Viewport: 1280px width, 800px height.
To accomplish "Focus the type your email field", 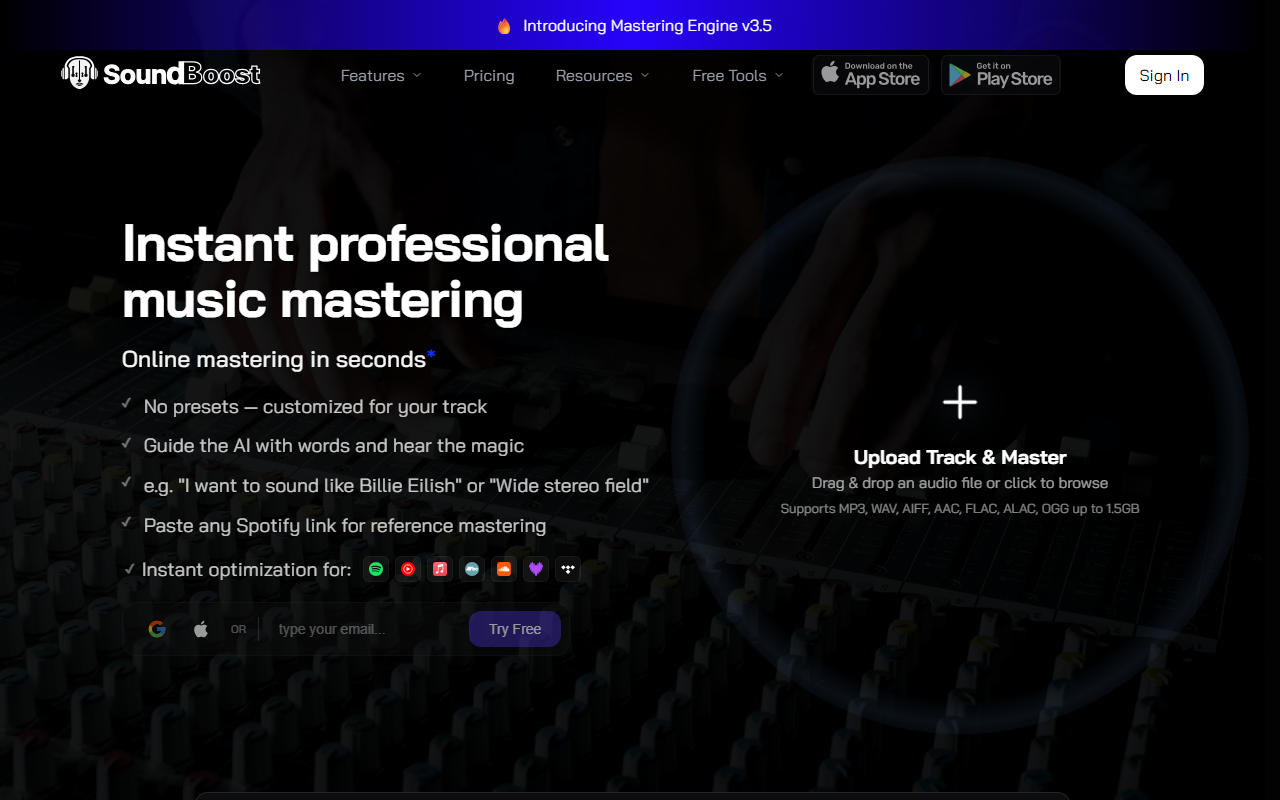I will coord(366,629).
